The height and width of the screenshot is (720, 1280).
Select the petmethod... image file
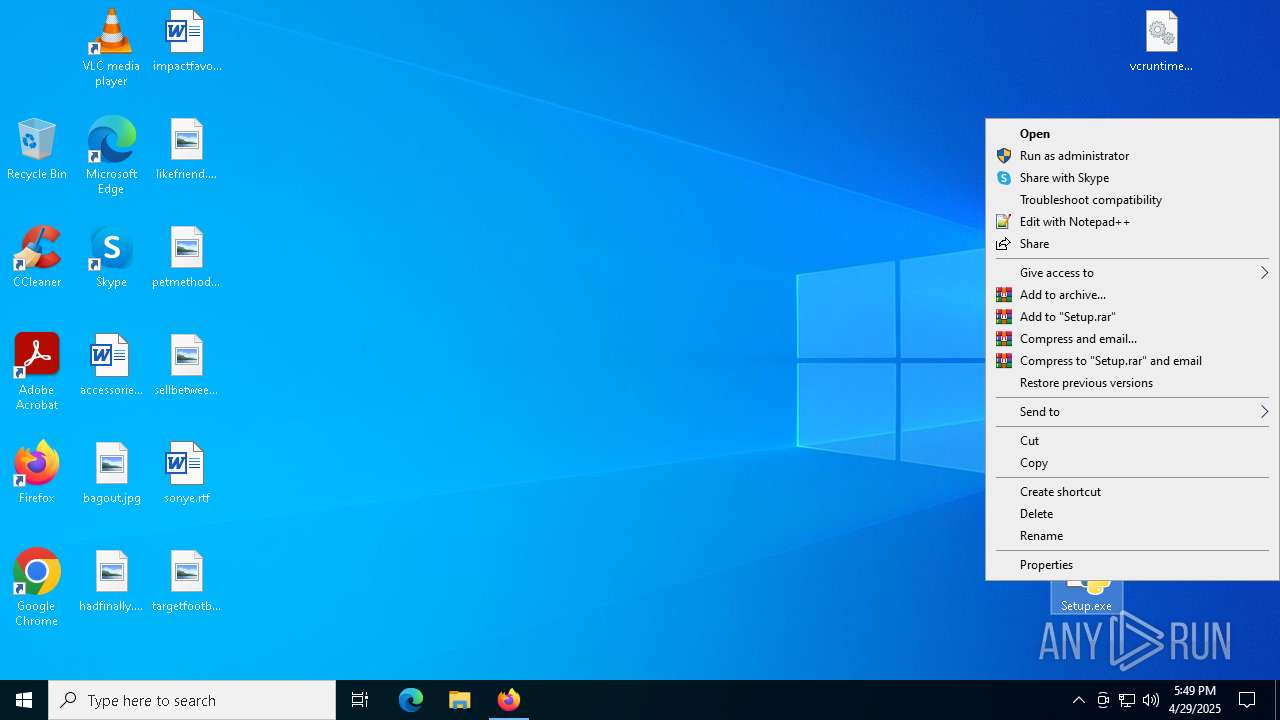(187, 257)
